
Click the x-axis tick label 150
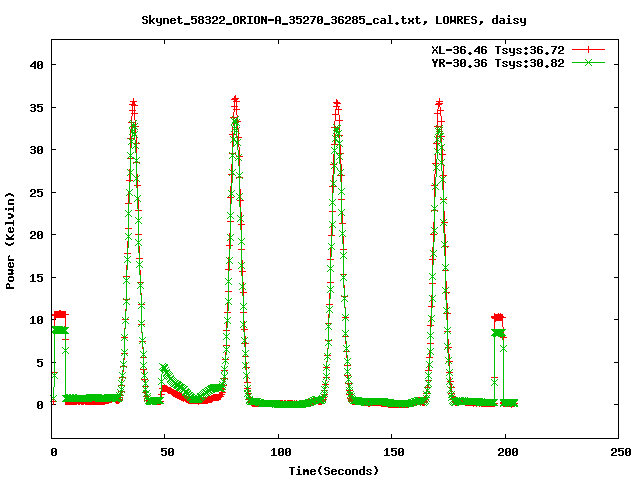click(x=394, y=452)
